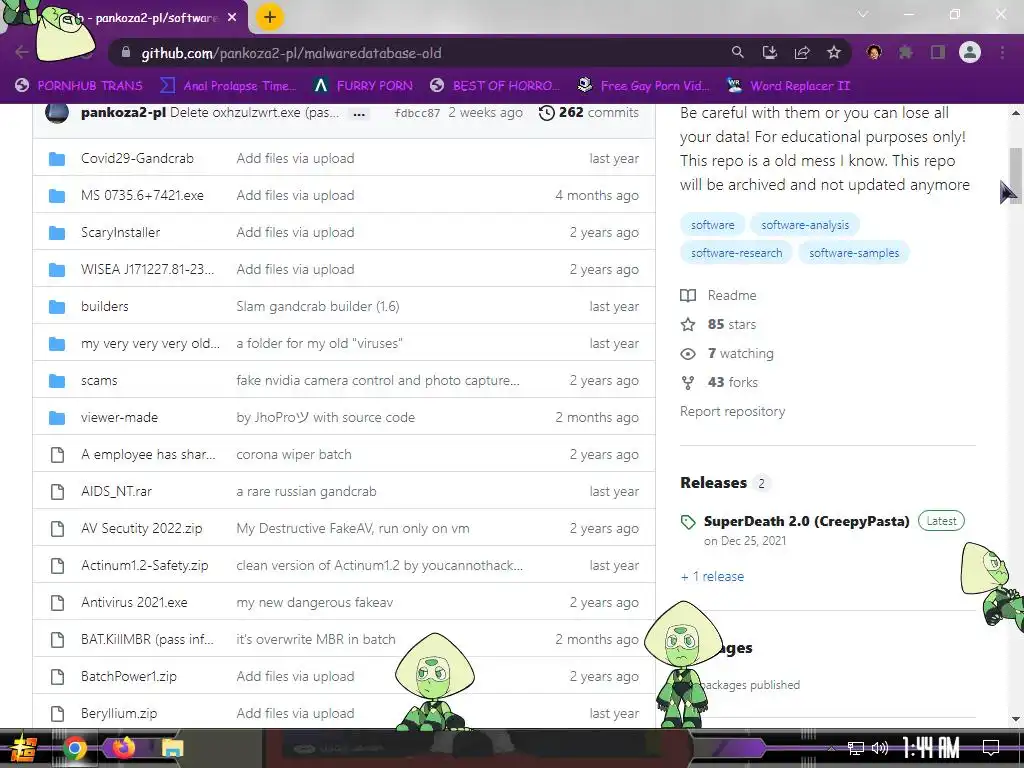This screenshot has height=768, width=1024.
Task: Open a new browser tab with the plus button
Action: pos(270,17)
